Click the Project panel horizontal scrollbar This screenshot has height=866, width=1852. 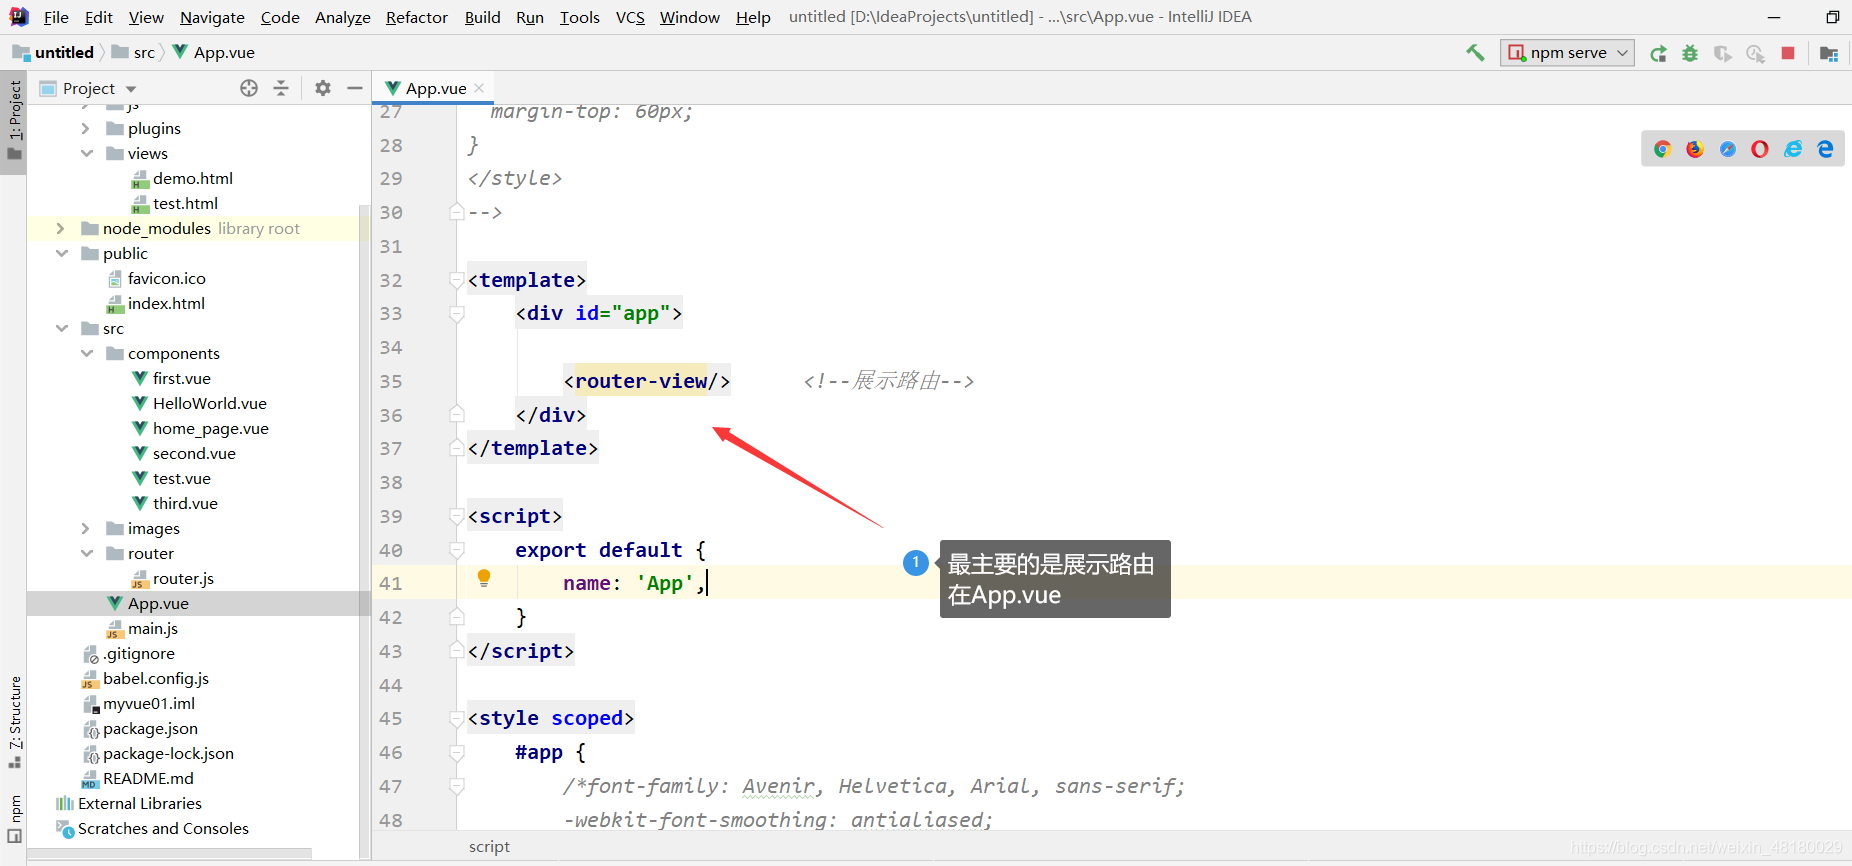click(x=170, y=854)
